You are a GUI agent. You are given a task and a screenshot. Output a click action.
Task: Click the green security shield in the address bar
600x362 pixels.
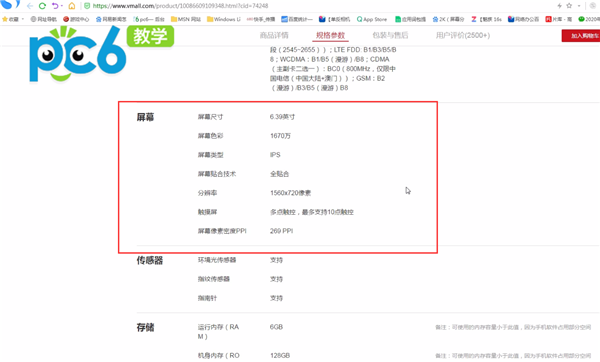(87, 6)
